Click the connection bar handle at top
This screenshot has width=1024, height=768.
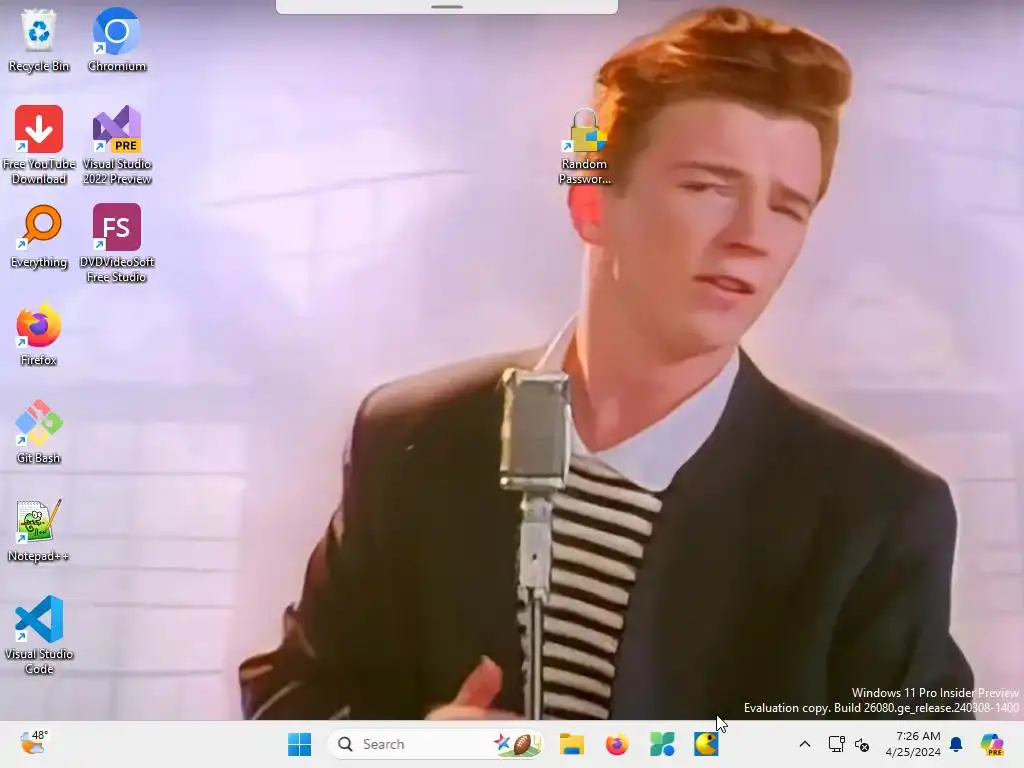coord(447,7)
